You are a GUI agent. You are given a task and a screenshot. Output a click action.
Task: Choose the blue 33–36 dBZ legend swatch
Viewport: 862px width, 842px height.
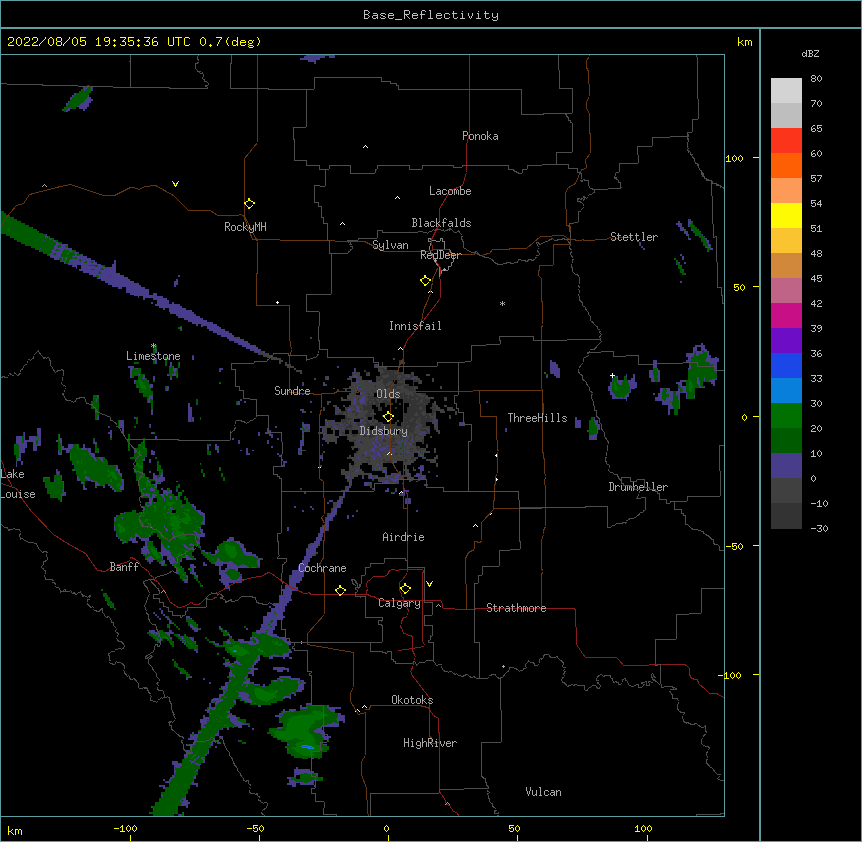coord(786,365)
